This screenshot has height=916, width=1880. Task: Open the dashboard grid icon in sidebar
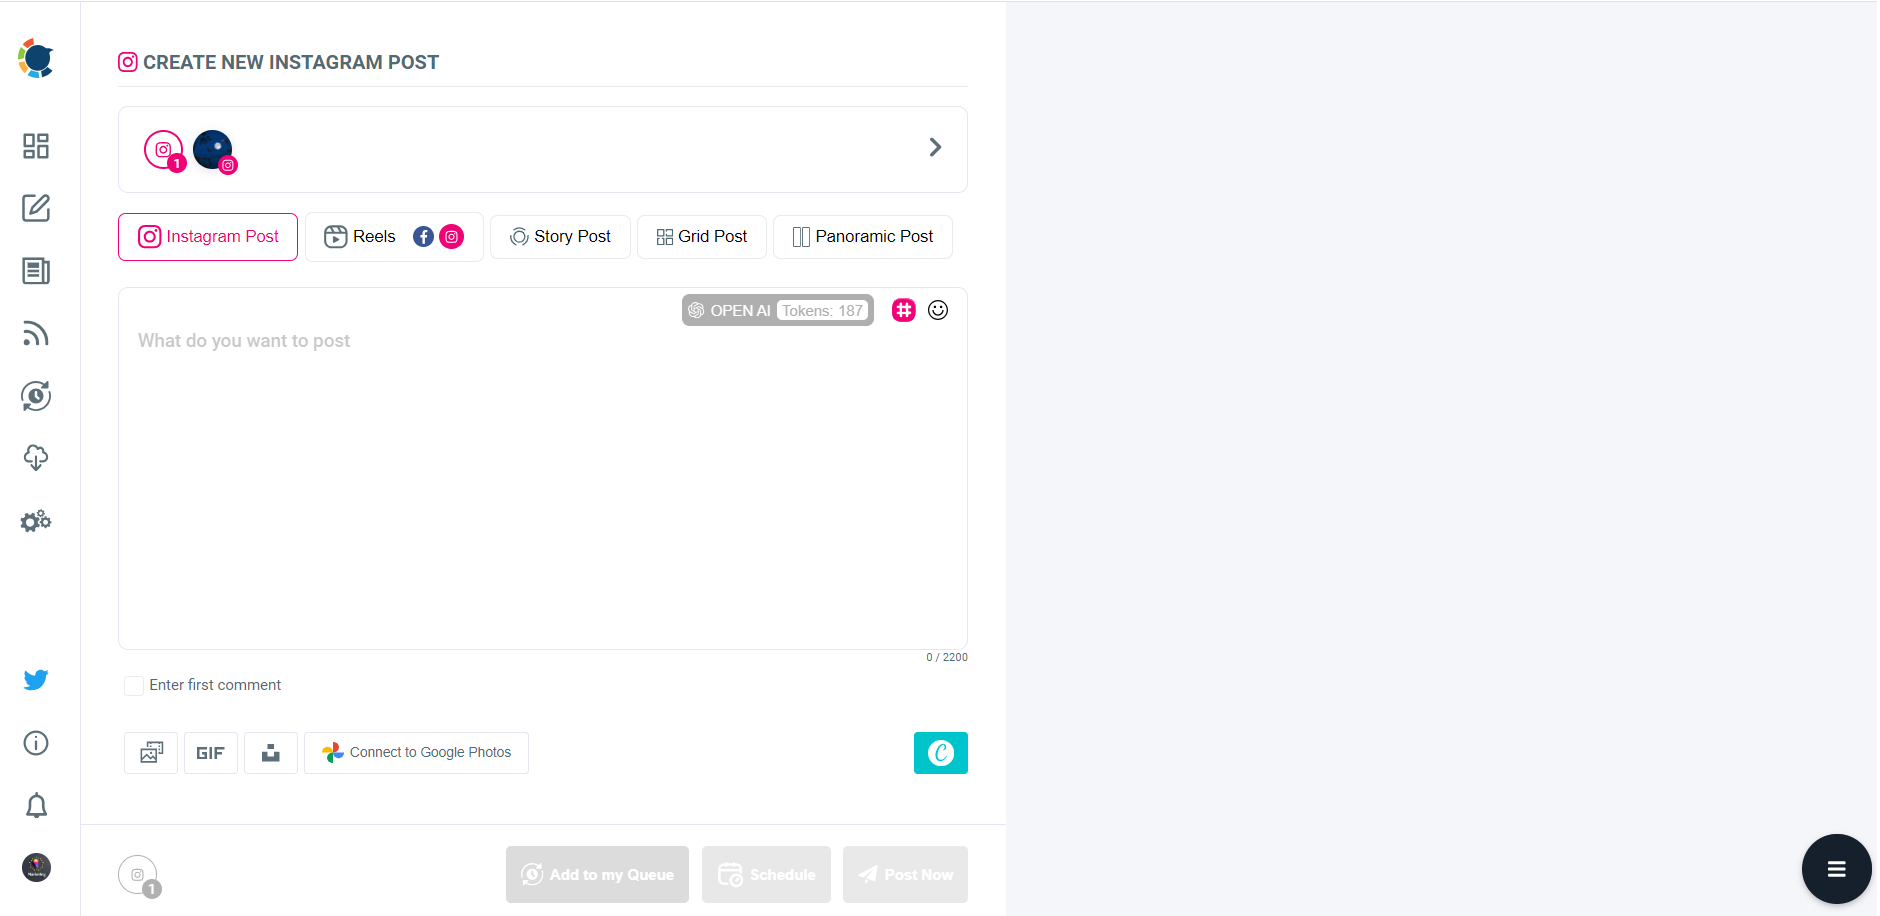click(36, 146)
